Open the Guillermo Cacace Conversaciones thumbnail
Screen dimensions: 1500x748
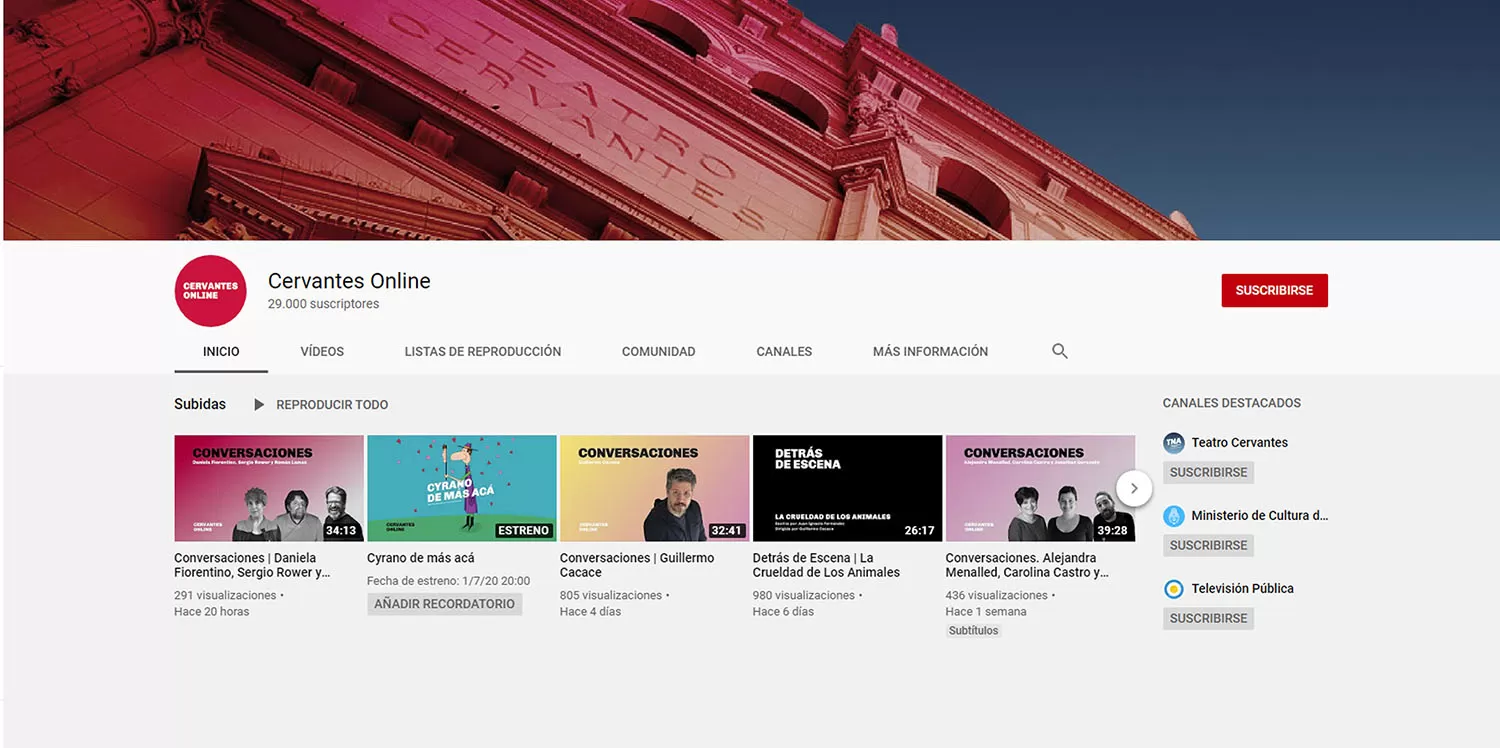pyautogui.click(x=655, y=488)
